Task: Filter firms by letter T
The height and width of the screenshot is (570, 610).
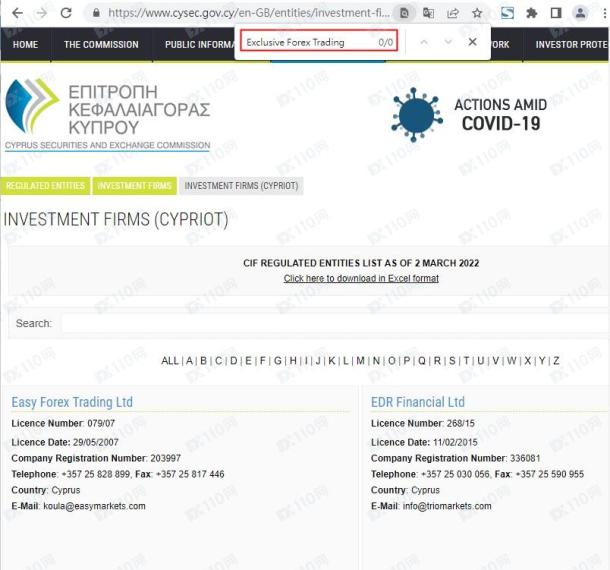Action: point(466,361)
